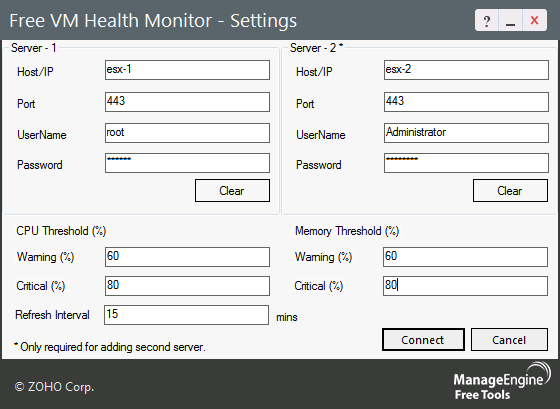Viewport: 560px width, 409px height.
Task: Click the Server 1 Port field
Action: (187, 102)
